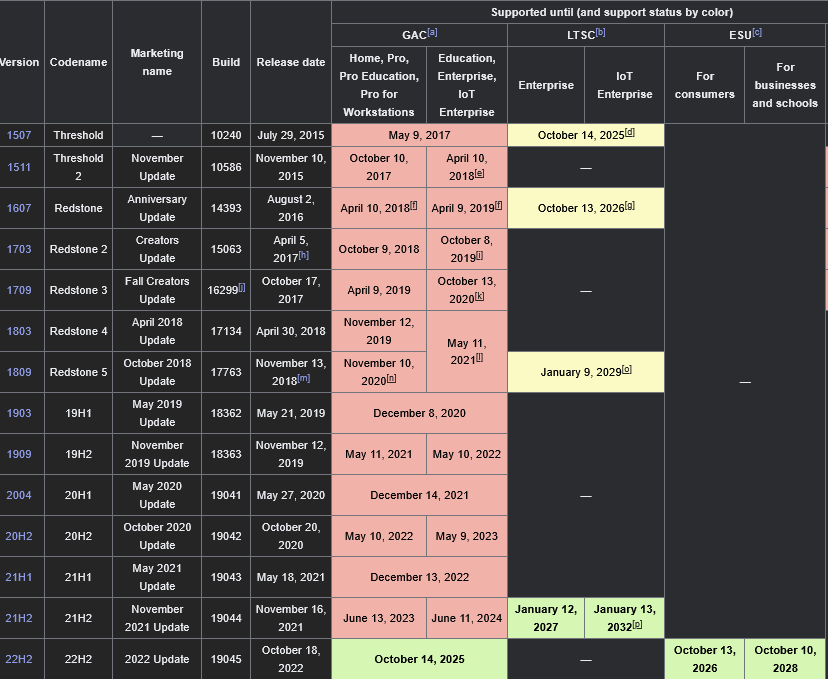
Task: Open the 1903 version link
Action: pos(19,413)
